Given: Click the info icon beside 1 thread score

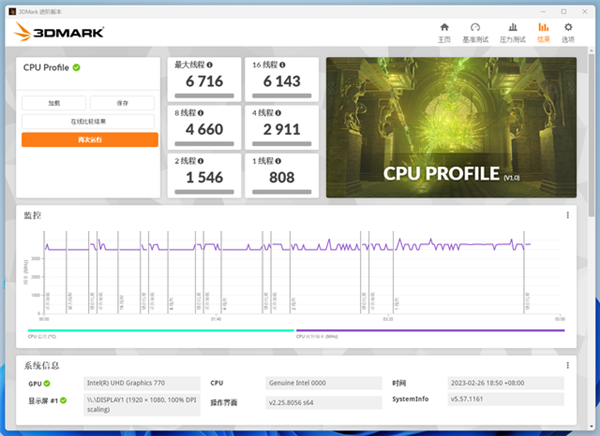Looking at the screenshot, I should (x=278, y=161).
